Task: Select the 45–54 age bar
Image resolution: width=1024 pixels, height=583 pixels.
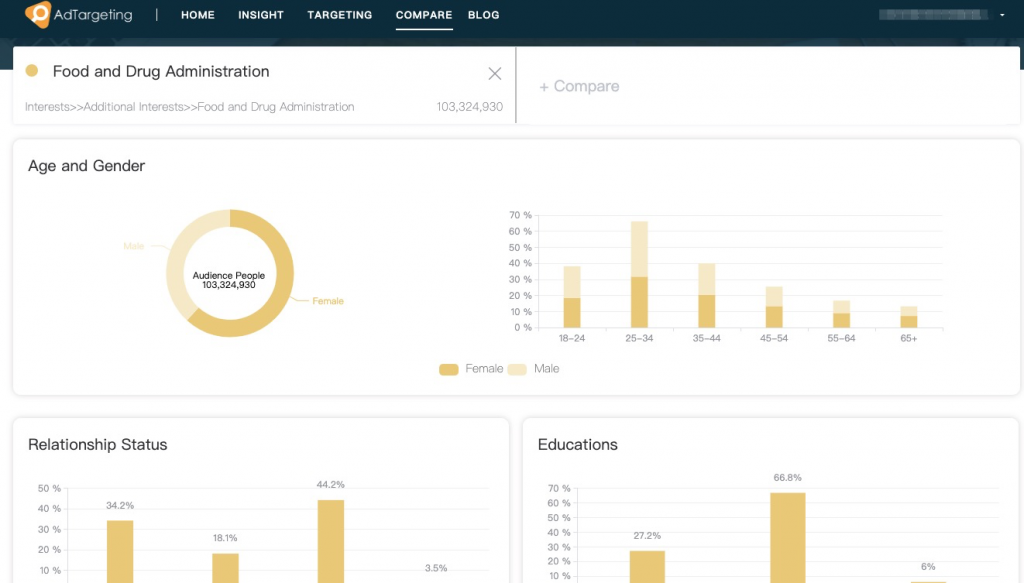Action: [774, 307]
